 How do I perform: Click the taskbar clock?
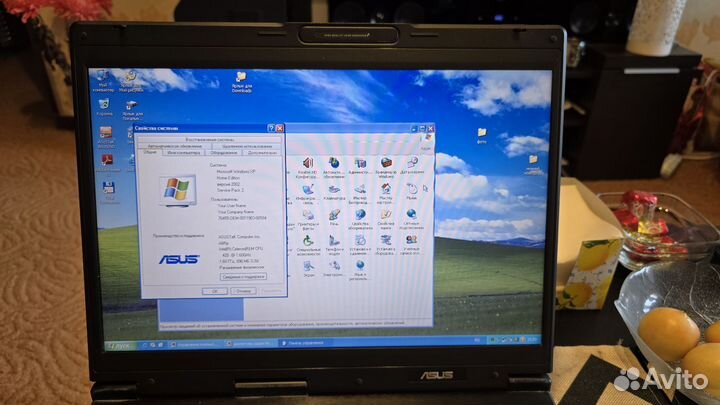(532, 339)
